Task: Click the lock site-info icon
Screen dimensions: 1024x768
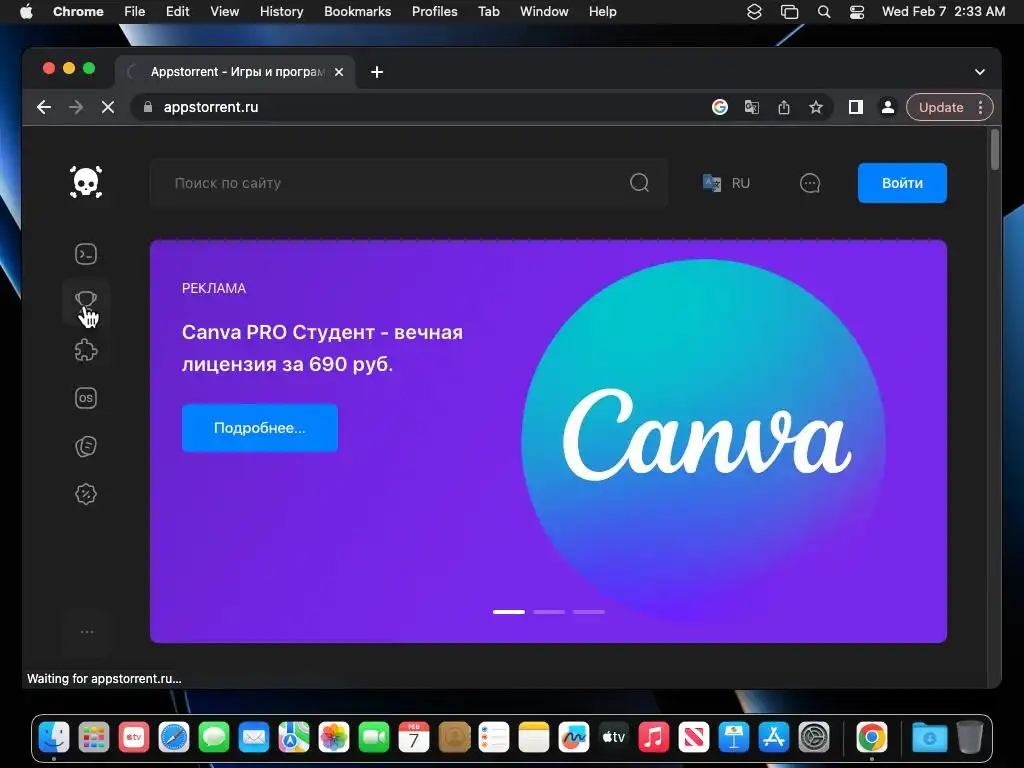Action: (148, 107)
